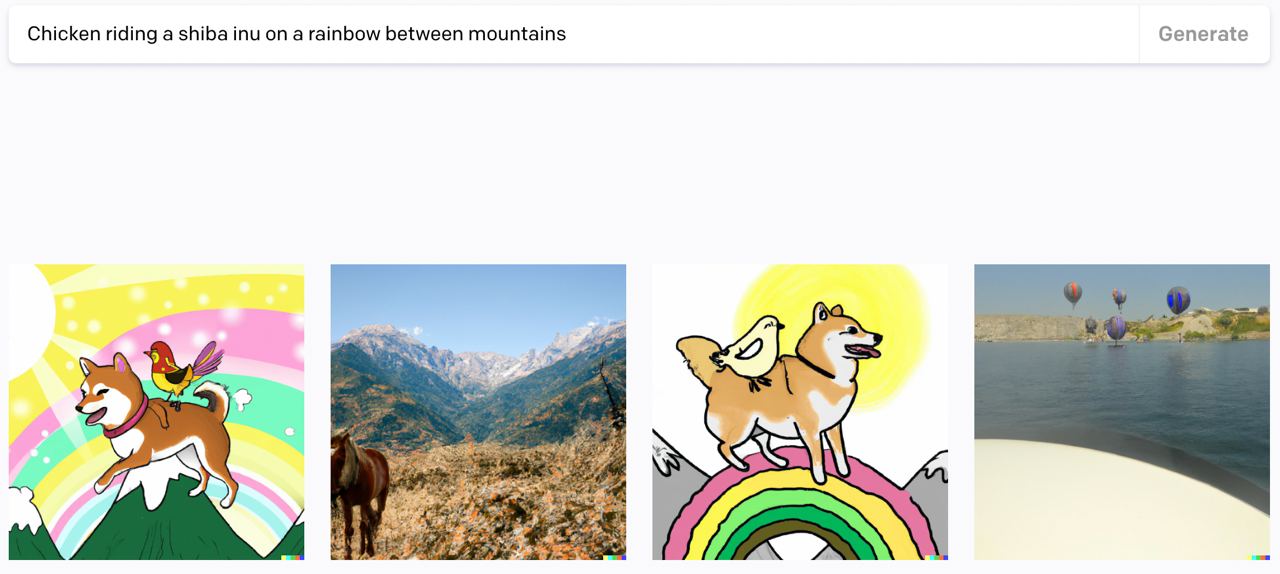This screenshot has height=574, width=1280.
Task: Open the hand-drawn shiba on rainbow image
Action: tap(800, 412)
